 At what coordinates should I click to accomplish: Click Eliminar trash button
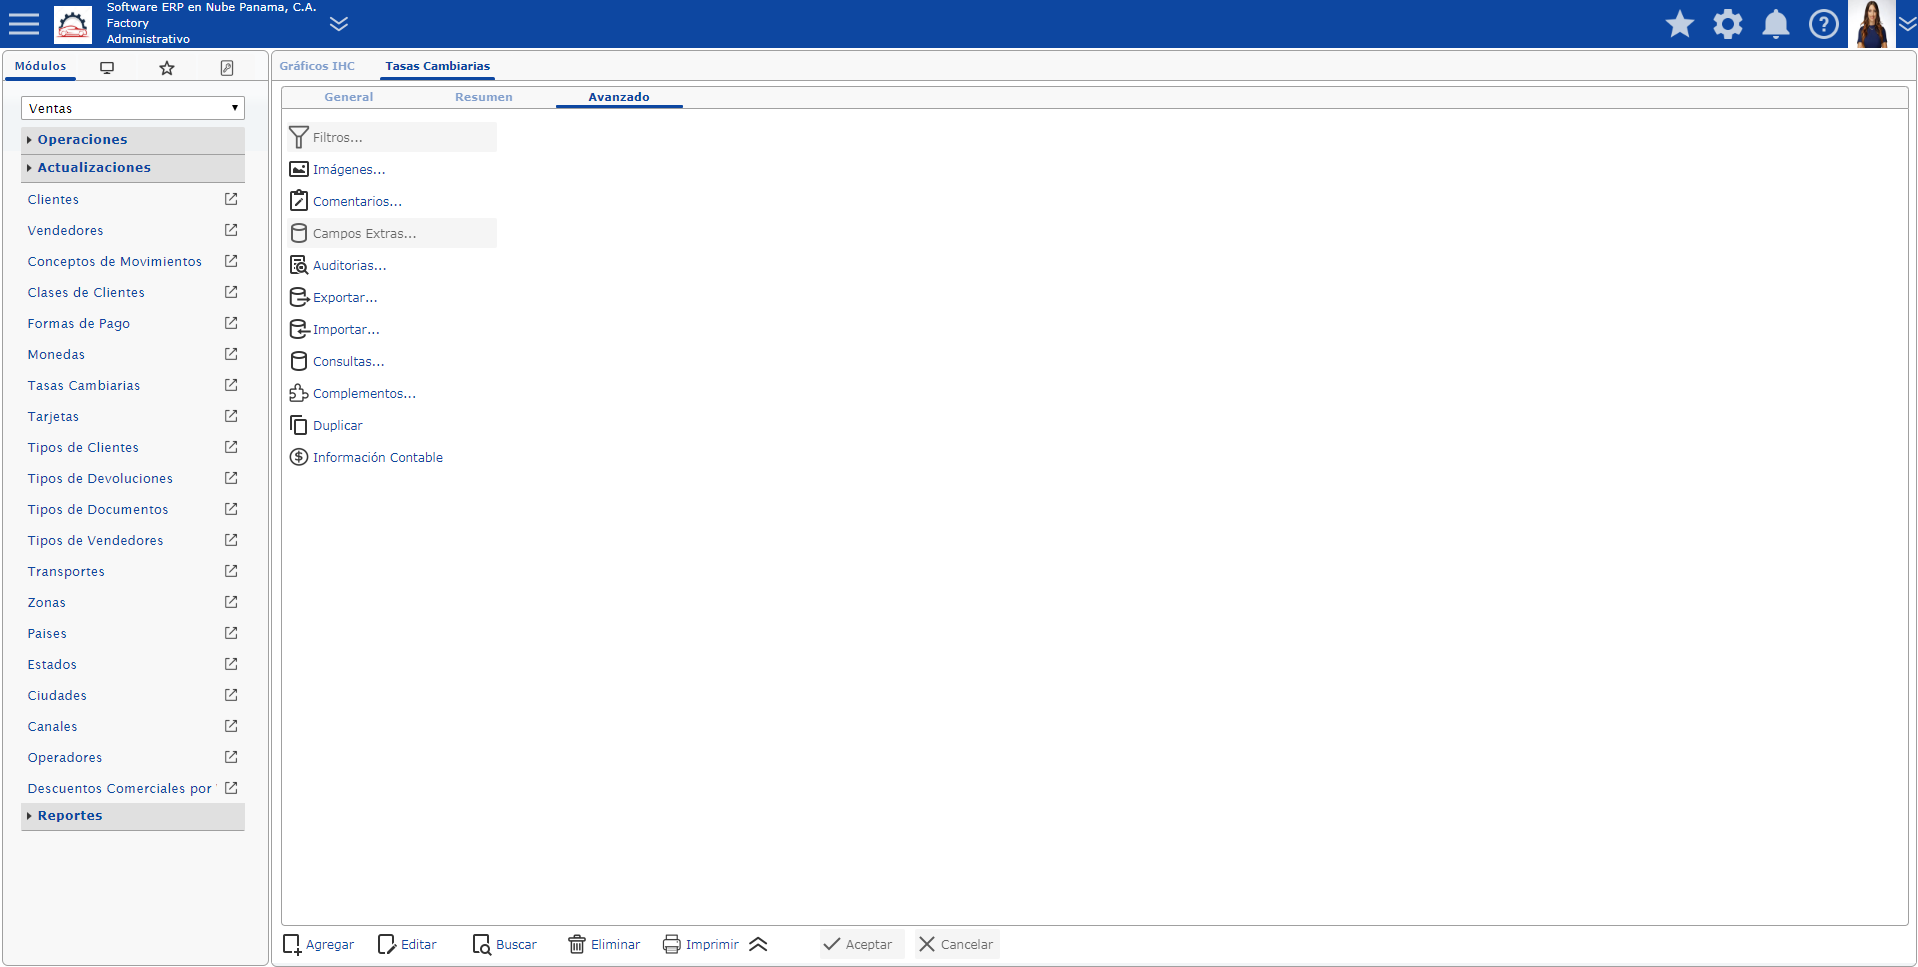point(604,944)
